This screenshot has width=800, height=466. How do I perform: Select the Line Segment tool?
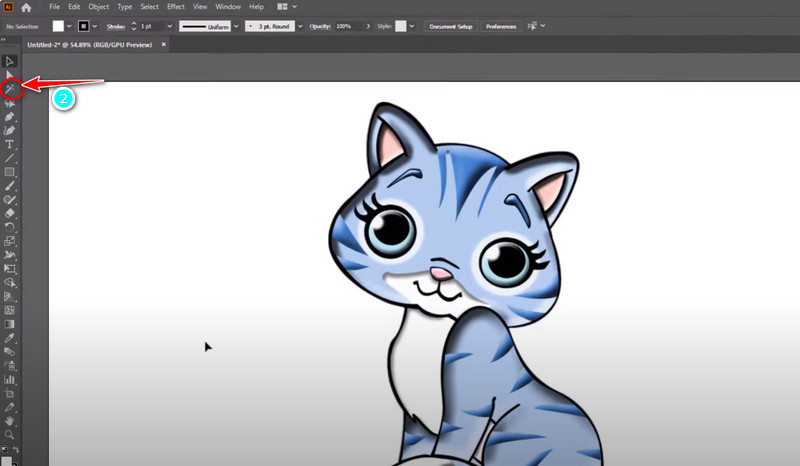(9, 158)
